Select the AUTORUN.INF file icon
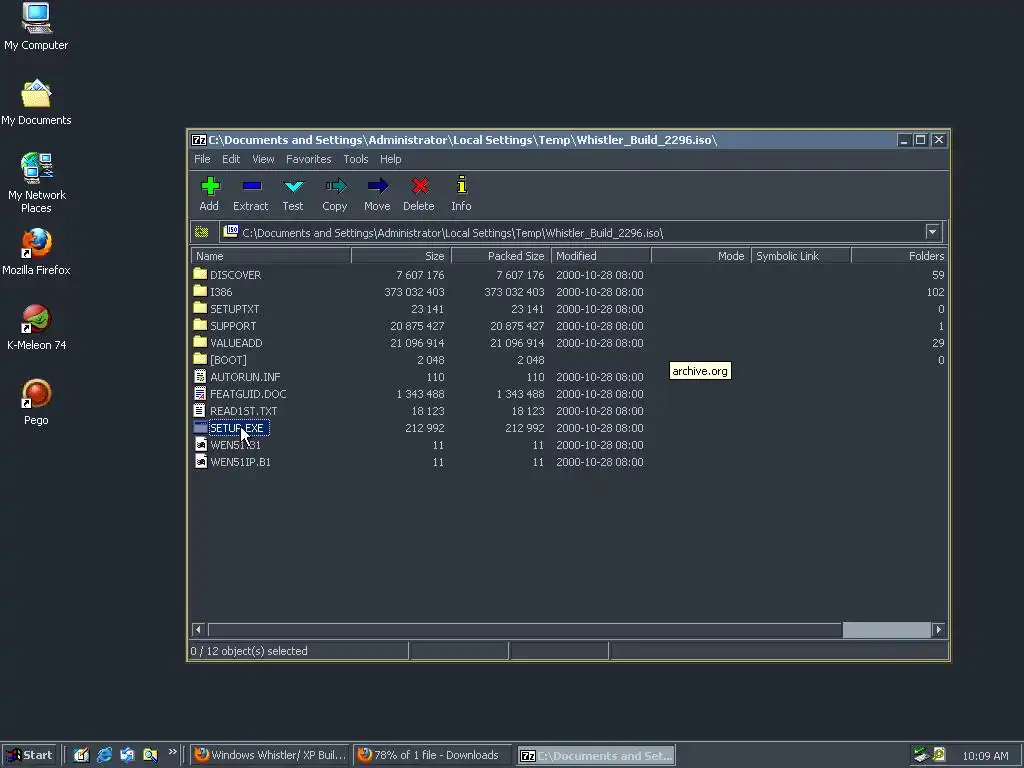This screenshot has height=768, width=1024. (x=200, y=376)
